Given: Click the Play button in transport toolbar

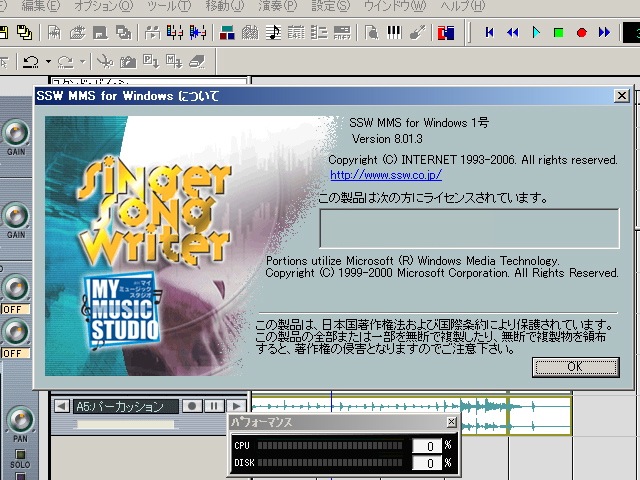Looking at the screenshot, I should point(536,33).
